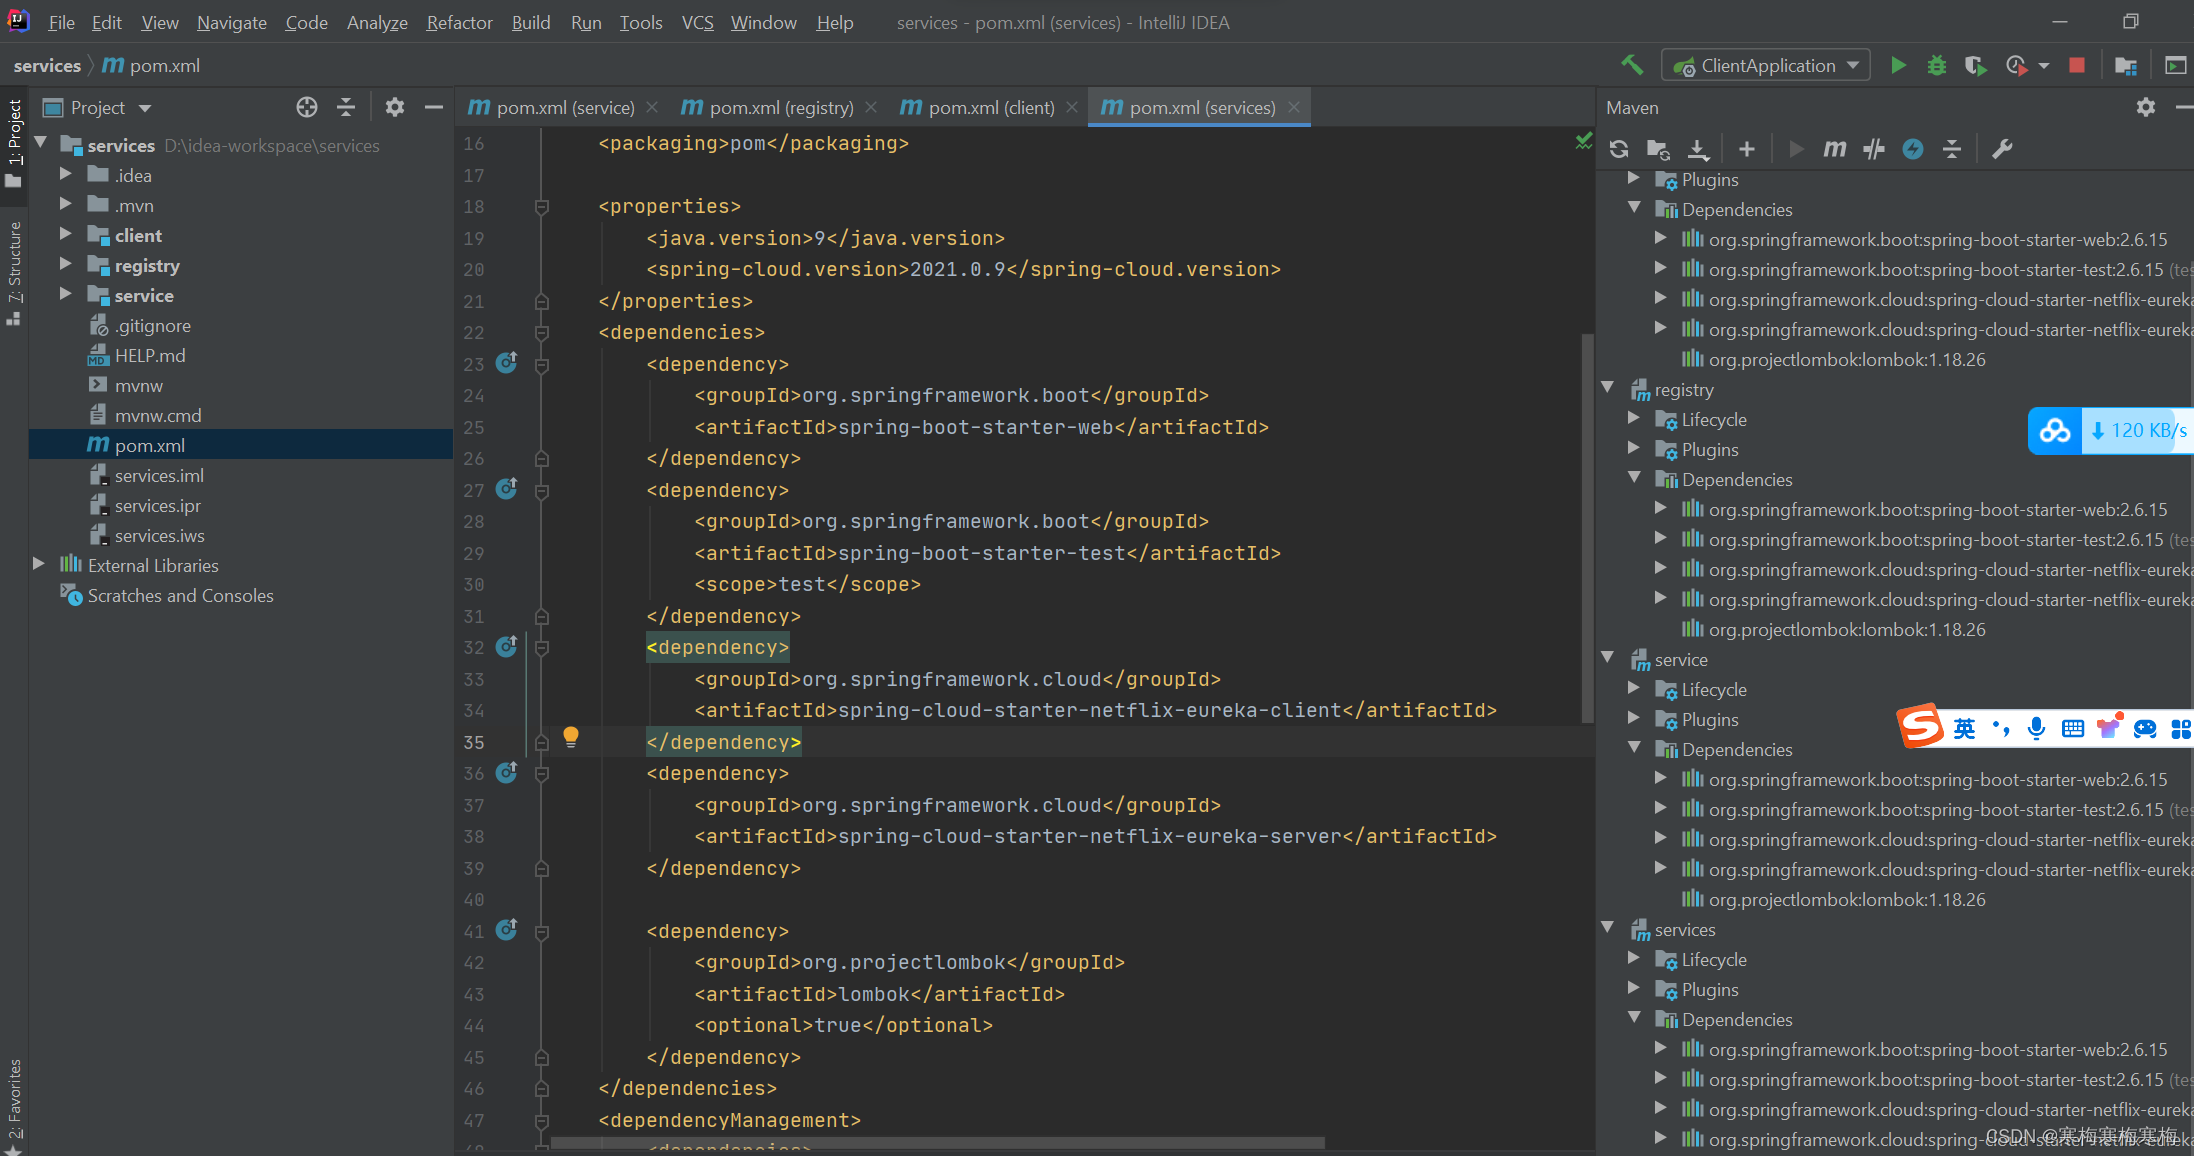The image size is (2194, 1156).
Task: Collapse registry module in Maven panel
Action: click(1608, 388)
